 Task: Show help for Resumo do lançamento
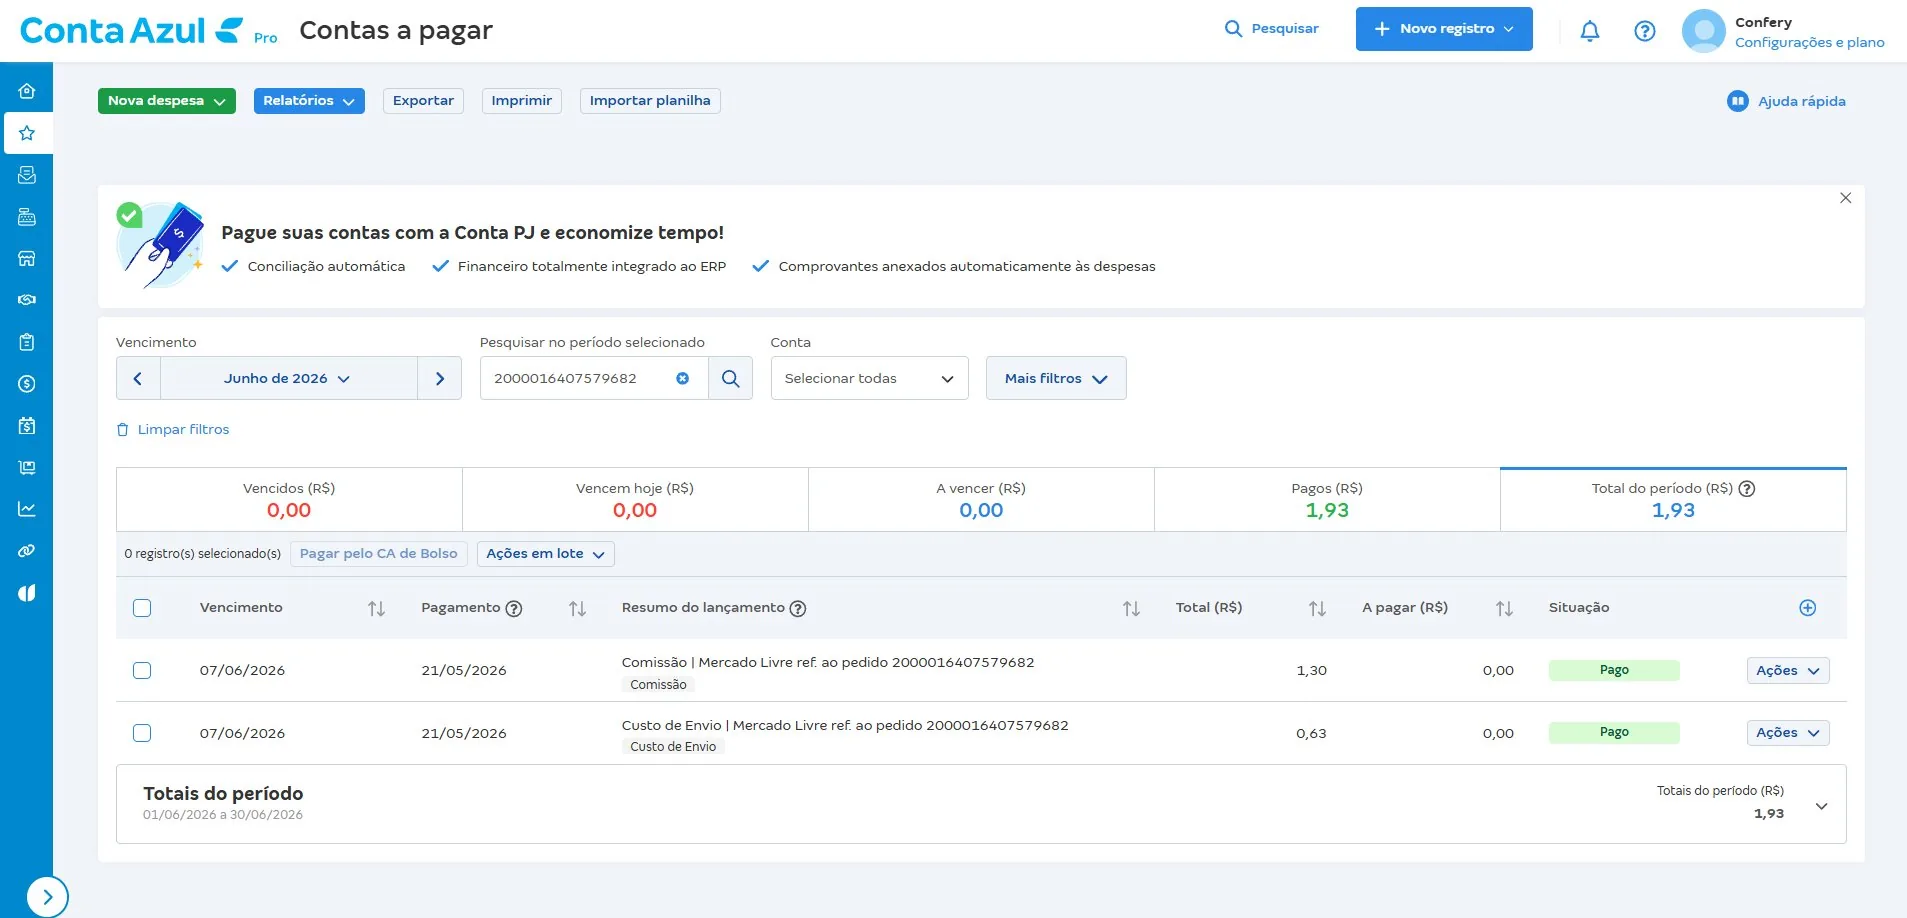point(798,608)
